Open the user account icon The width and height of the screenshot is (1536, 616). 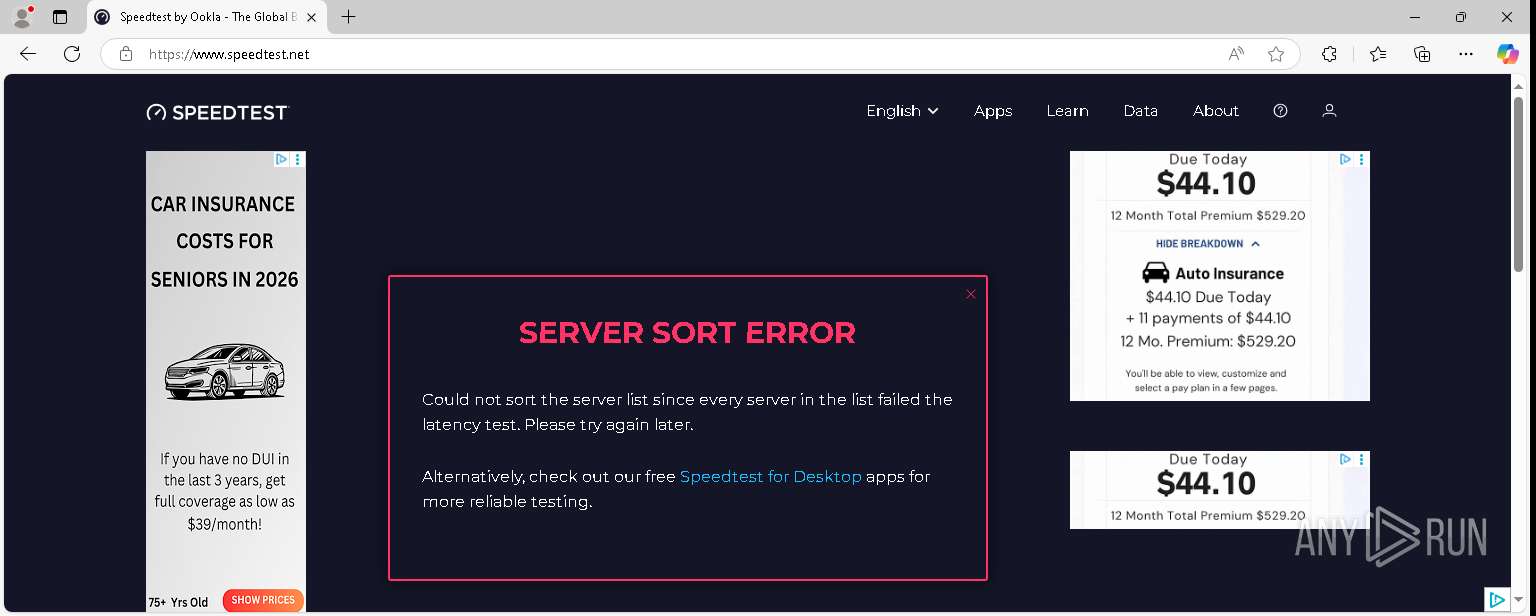[x=1329, y=111]
